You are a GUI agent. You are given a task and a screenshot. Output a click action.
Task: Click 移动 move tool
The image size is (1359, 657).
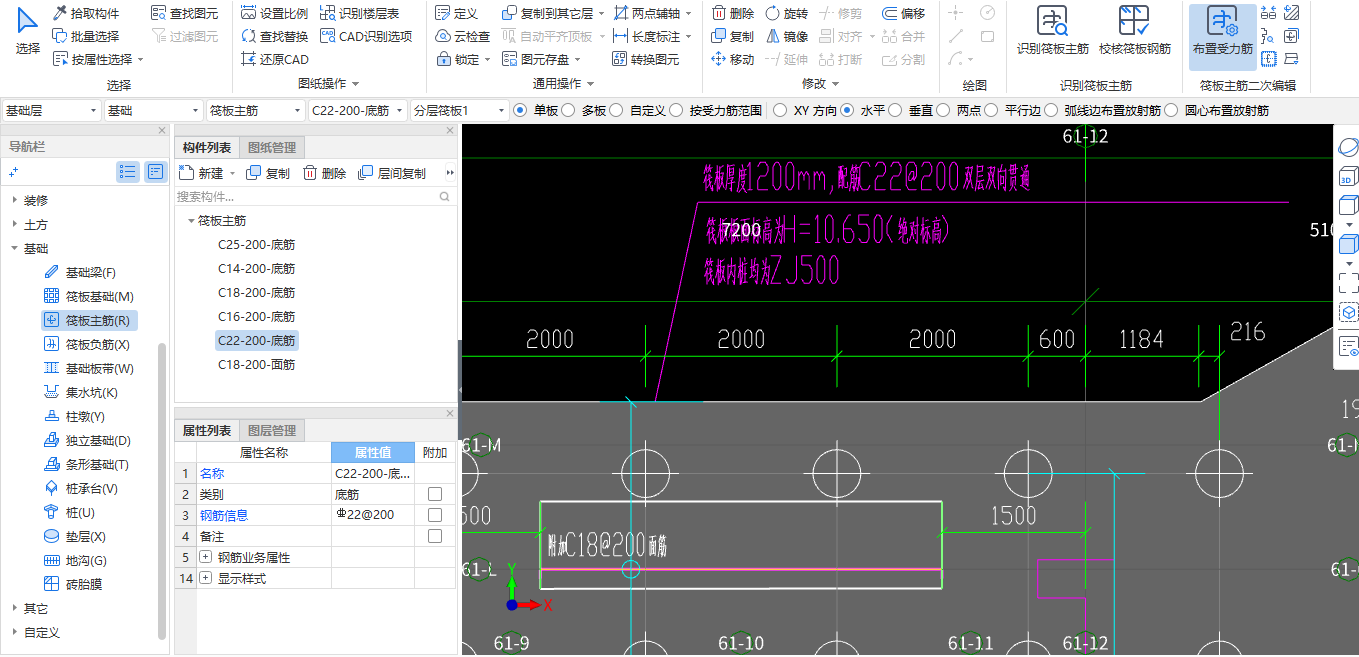click(733, 59)
